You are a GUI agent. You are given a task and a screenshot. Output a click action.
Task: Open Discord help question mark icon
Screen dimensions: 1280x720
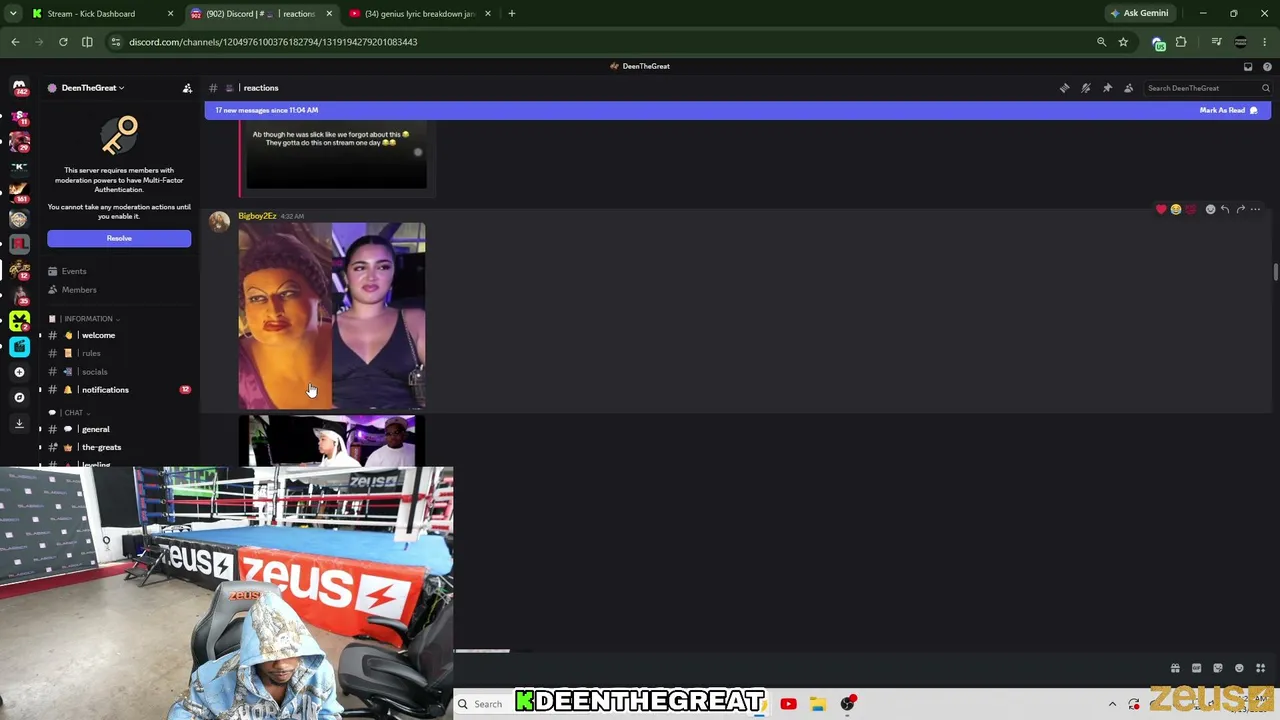coord(1267,67)
